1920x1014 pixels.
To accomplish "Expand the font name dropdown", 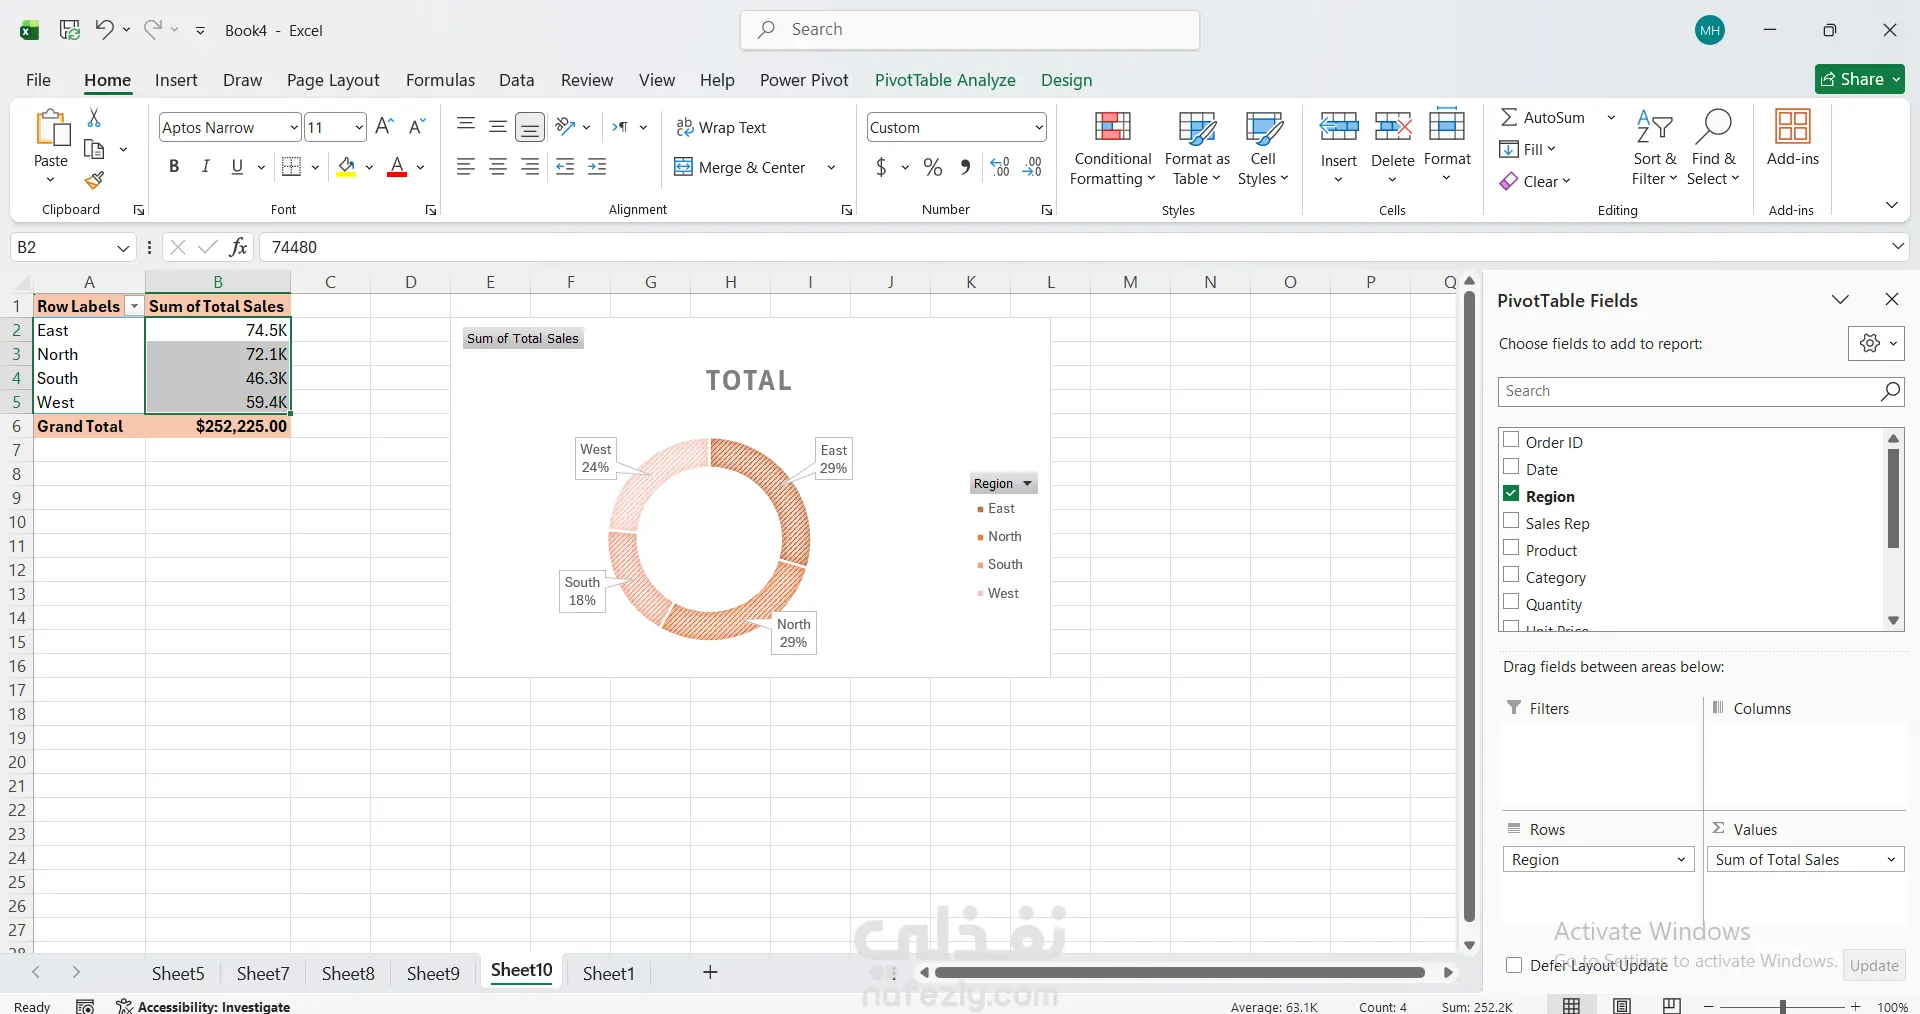I will click(293, 127).
